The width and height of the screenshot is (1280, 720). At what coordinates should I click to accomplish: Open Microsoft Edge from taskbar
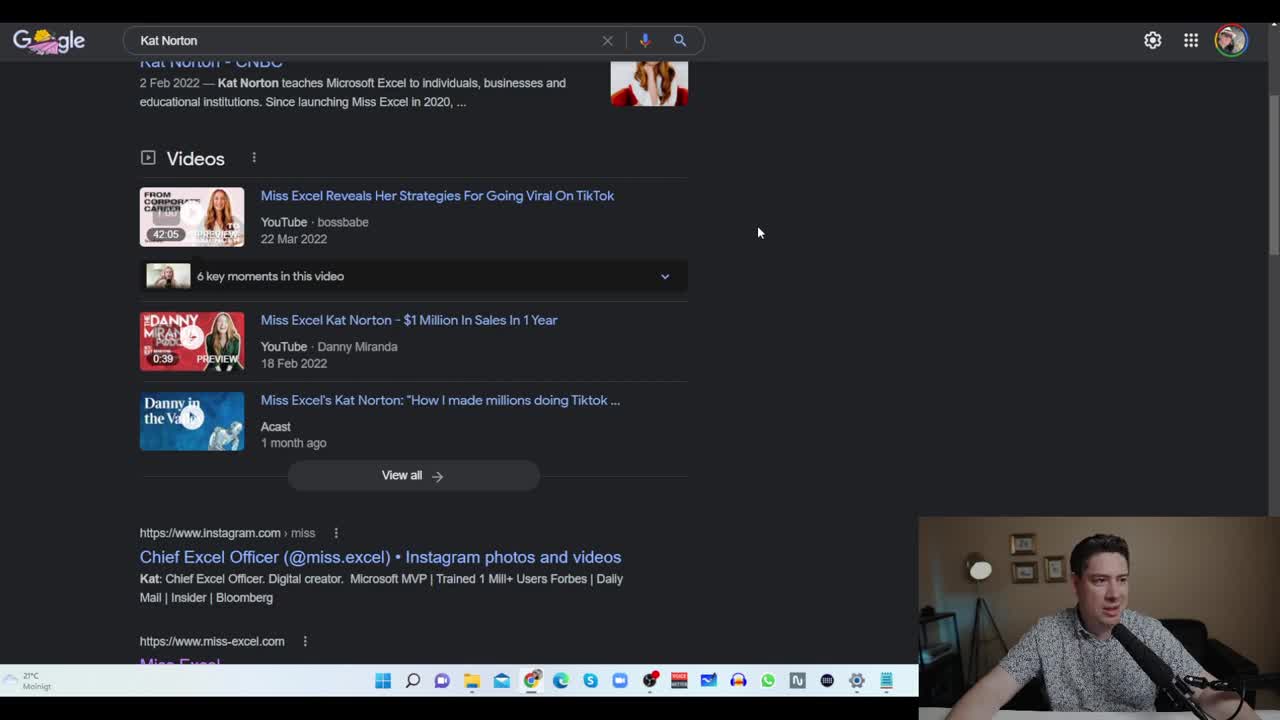[x=561, y=681]
